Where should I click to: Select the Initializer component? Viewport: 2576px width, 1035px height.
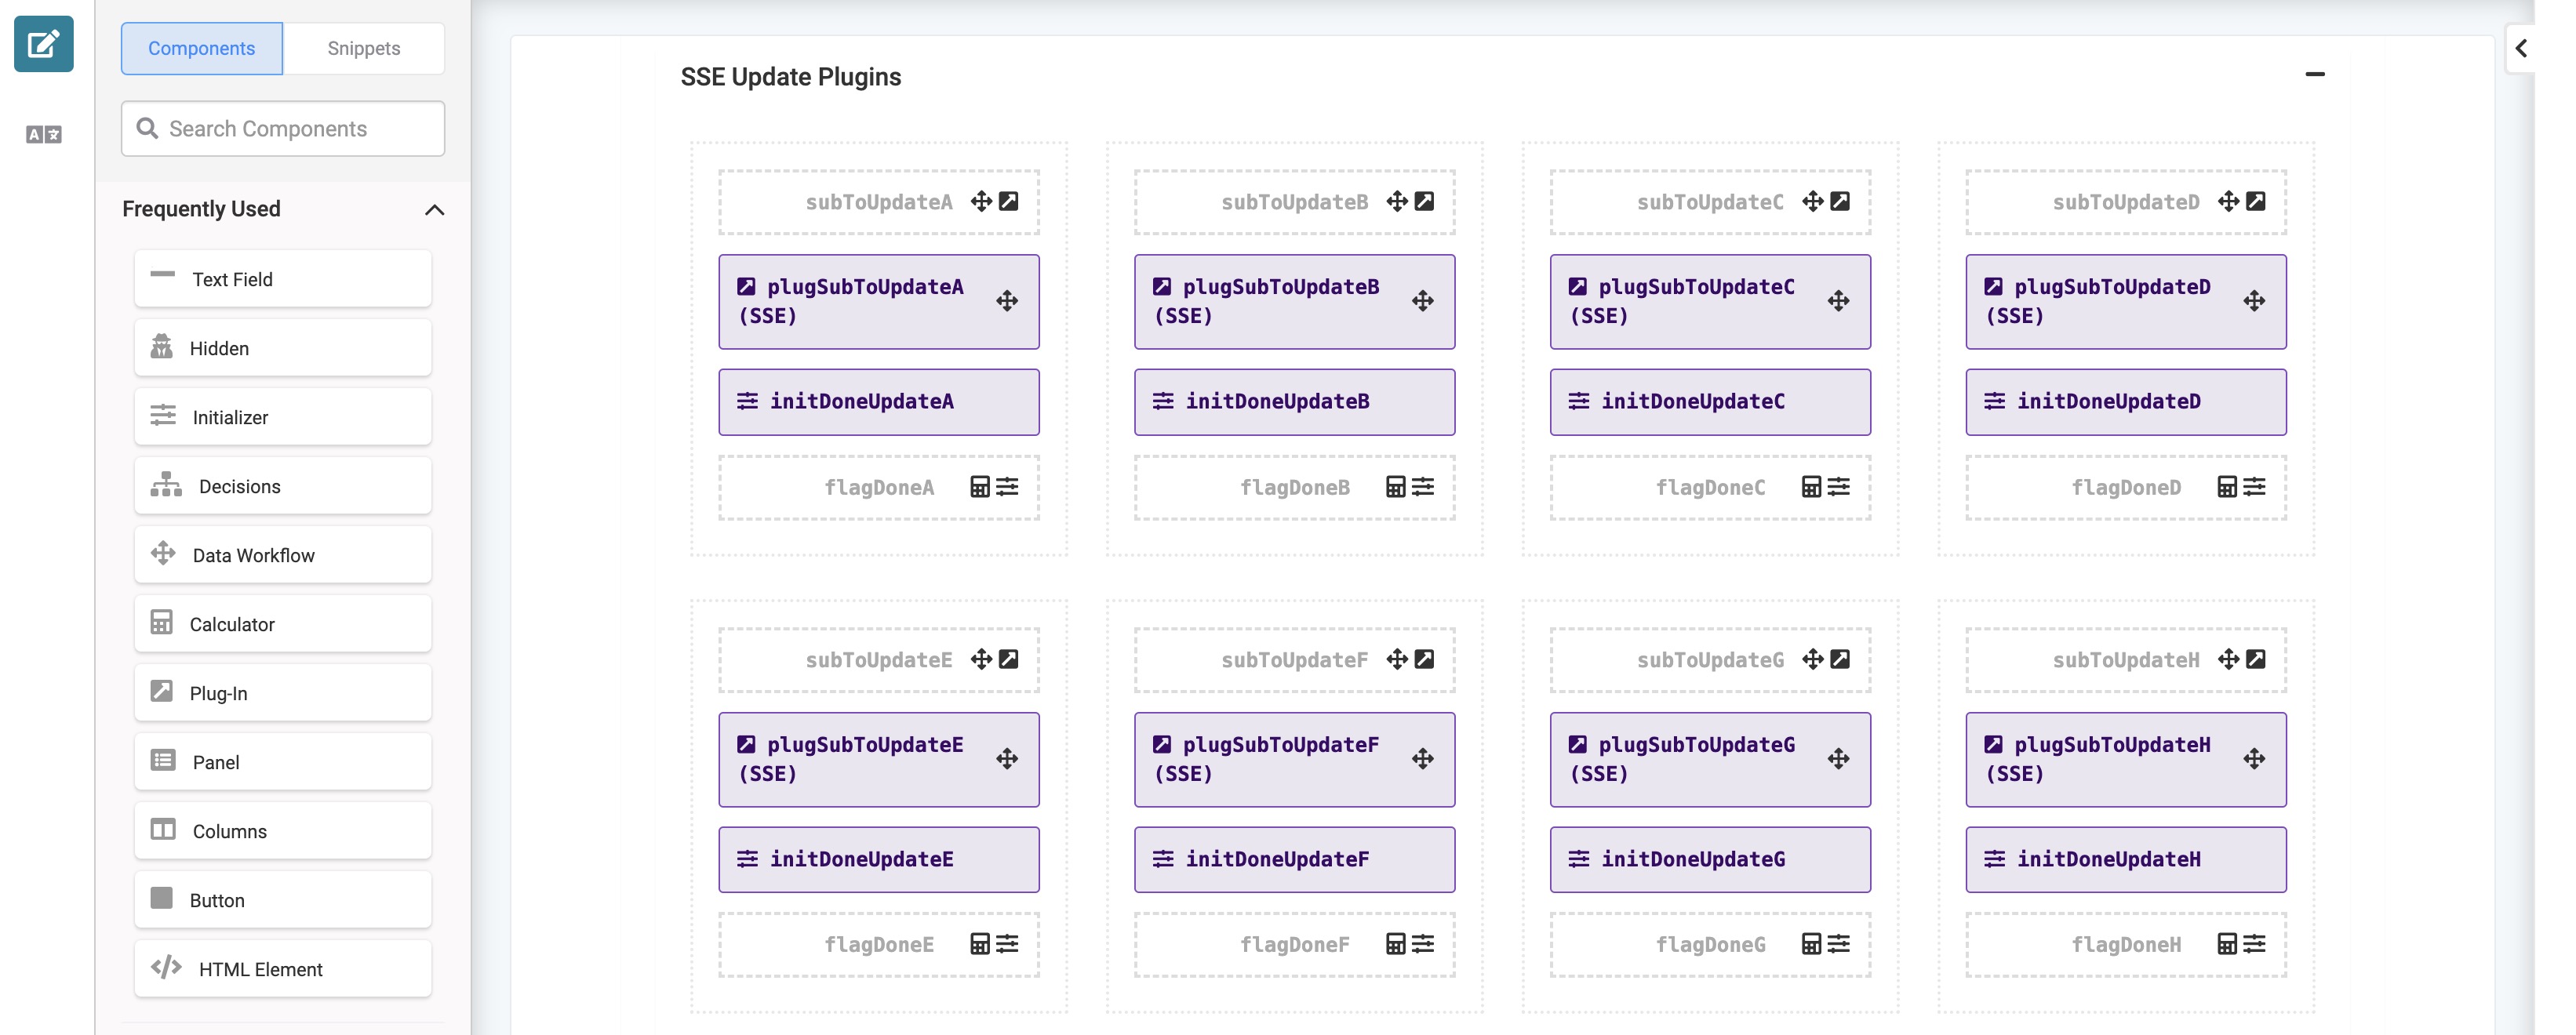(x=283, y=417)
